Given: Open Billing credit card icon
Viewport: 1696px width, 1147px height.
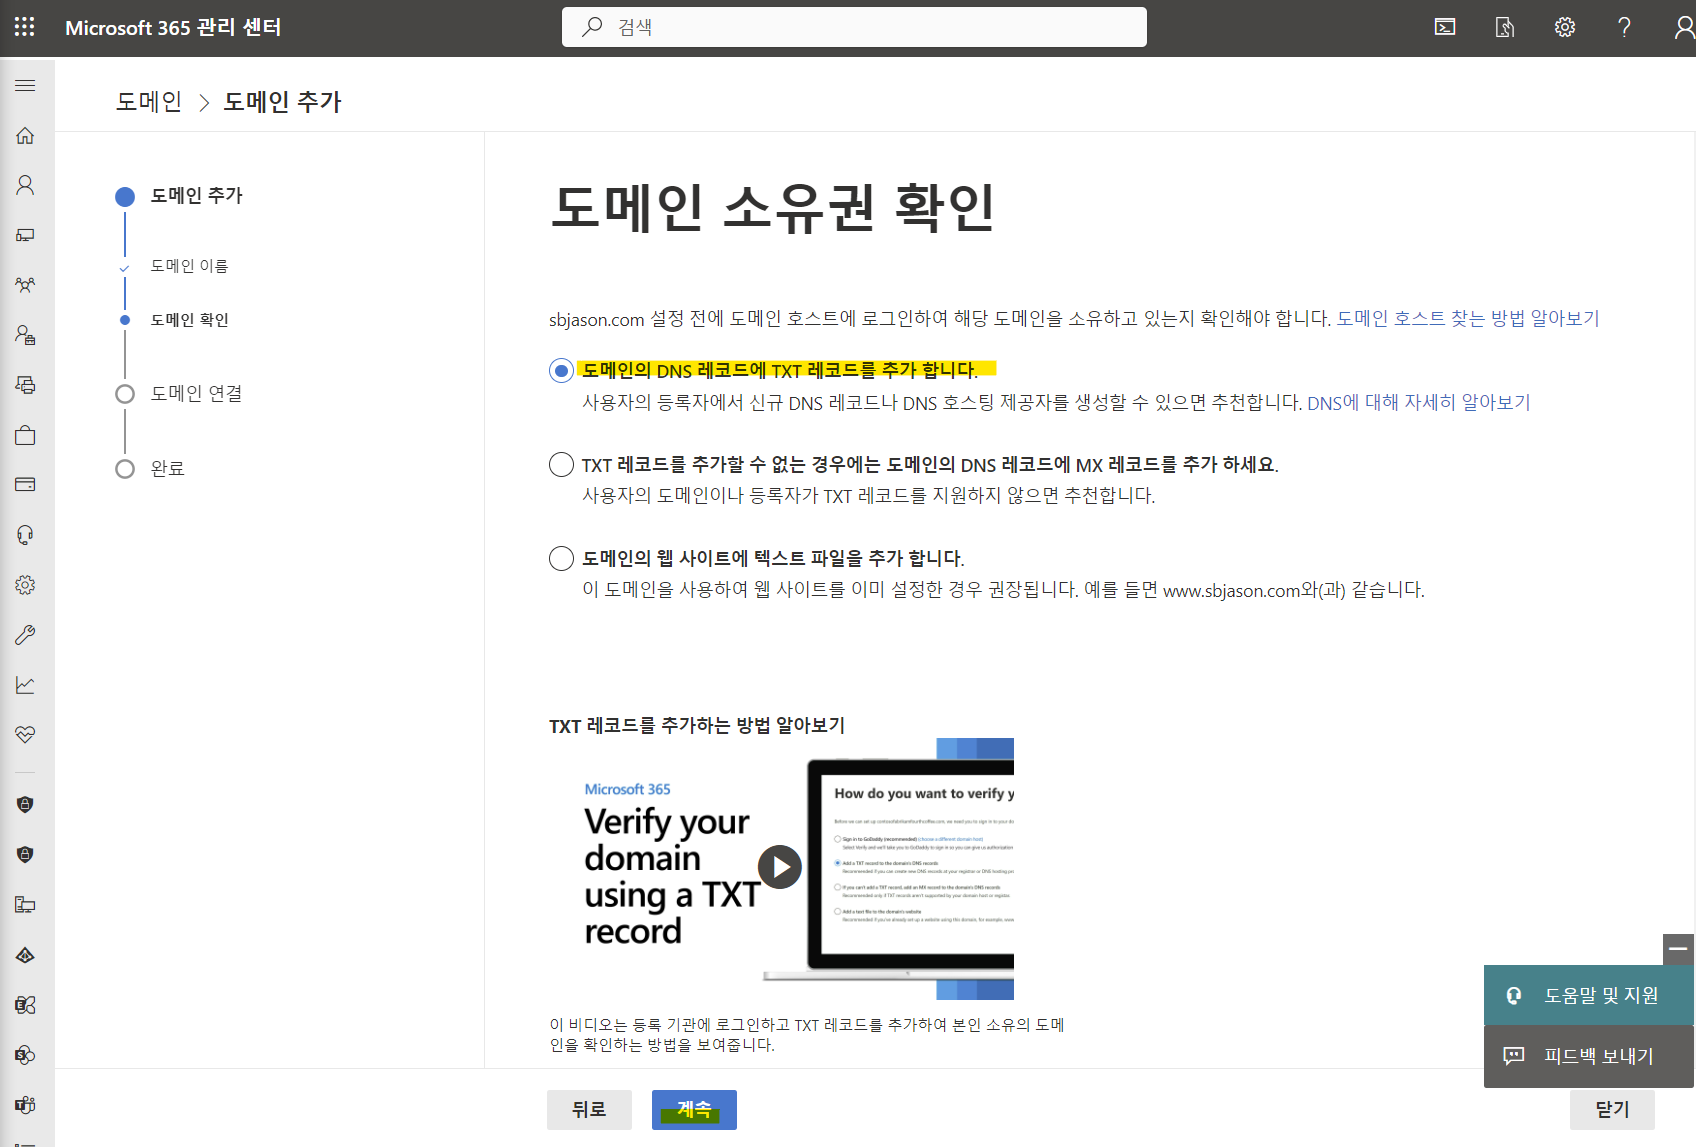Looking at the screenshot, I should (25, 485).
